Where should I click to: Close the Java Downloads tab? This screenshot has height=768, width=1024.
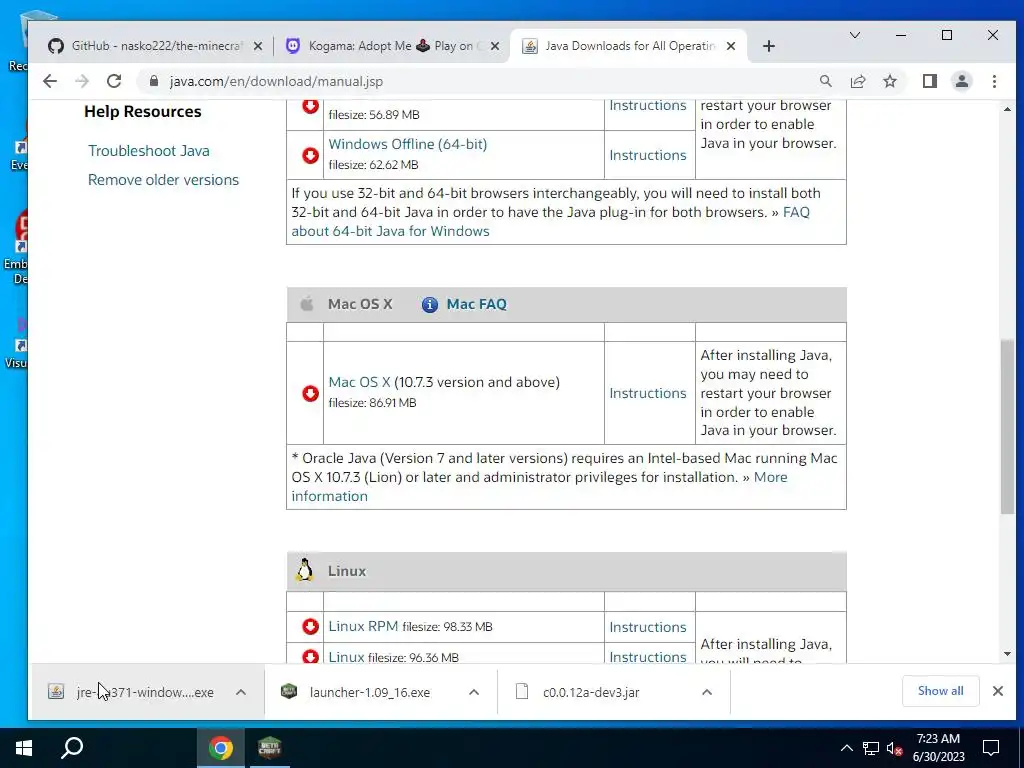click(x=731, y=46)
